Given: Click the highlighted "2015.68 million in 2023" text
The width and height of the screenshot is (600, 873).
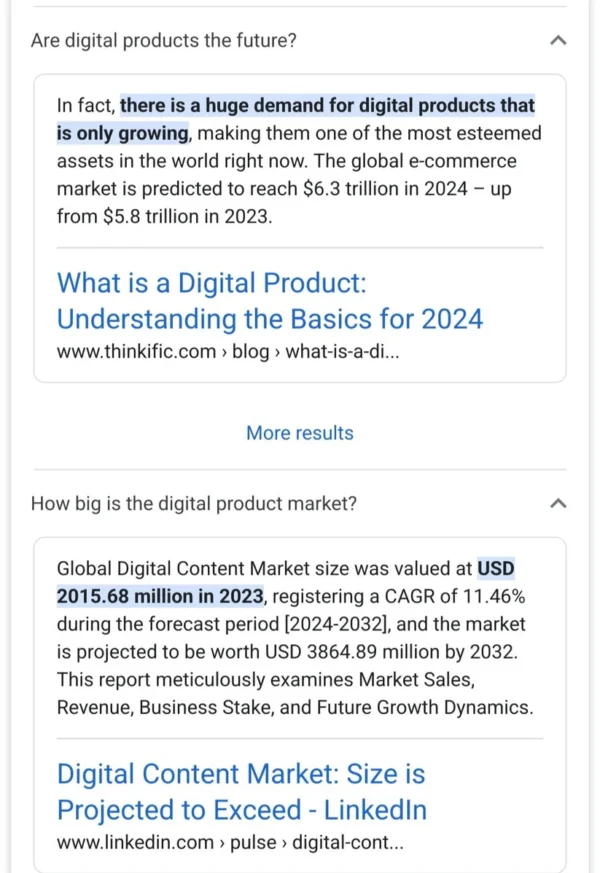Looking at the screenshot, I should point(160,597).
